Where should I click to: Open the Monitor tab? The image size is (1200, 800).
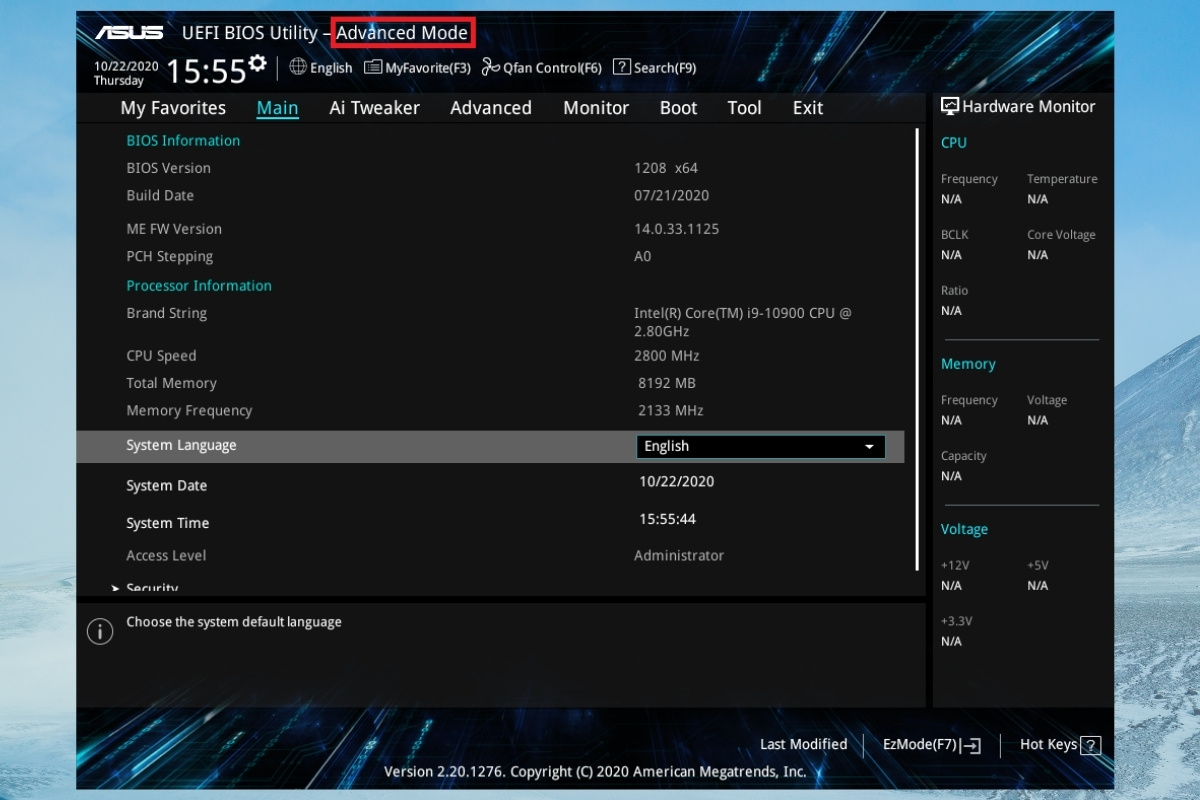click(x=596, y=108)
